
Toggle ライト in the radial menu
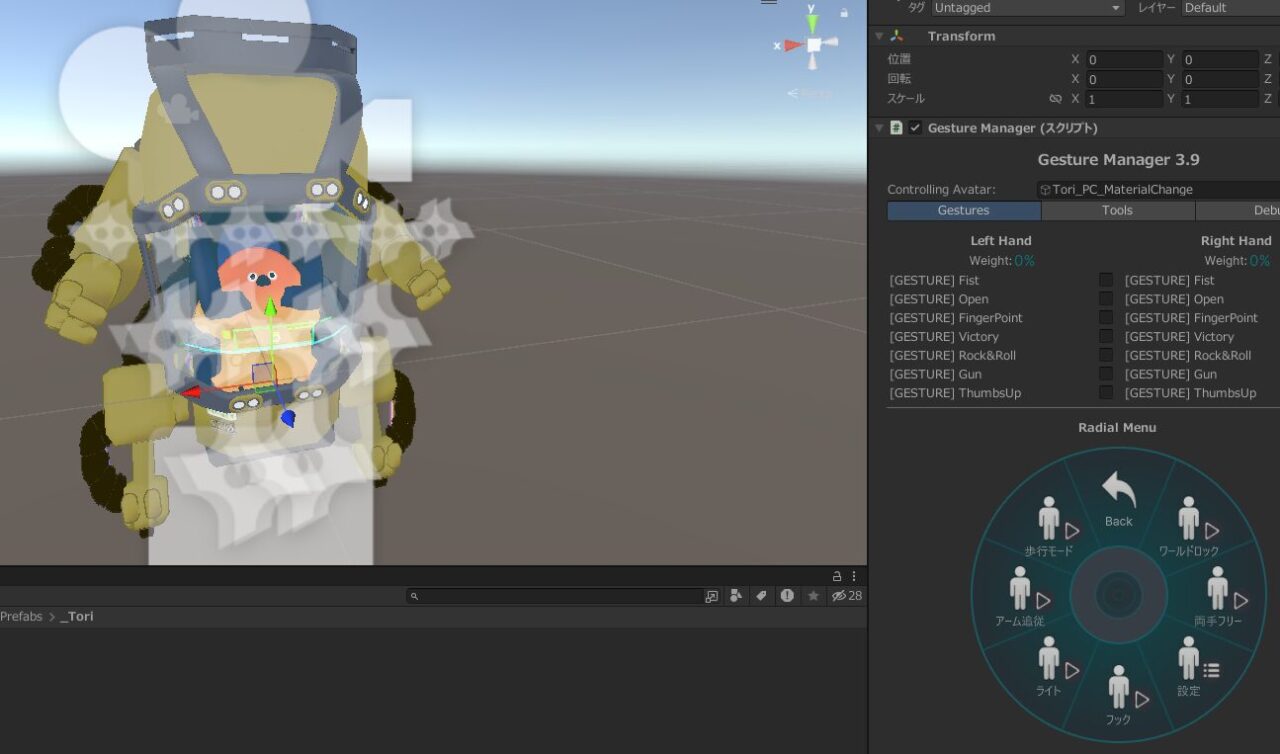1049,668
